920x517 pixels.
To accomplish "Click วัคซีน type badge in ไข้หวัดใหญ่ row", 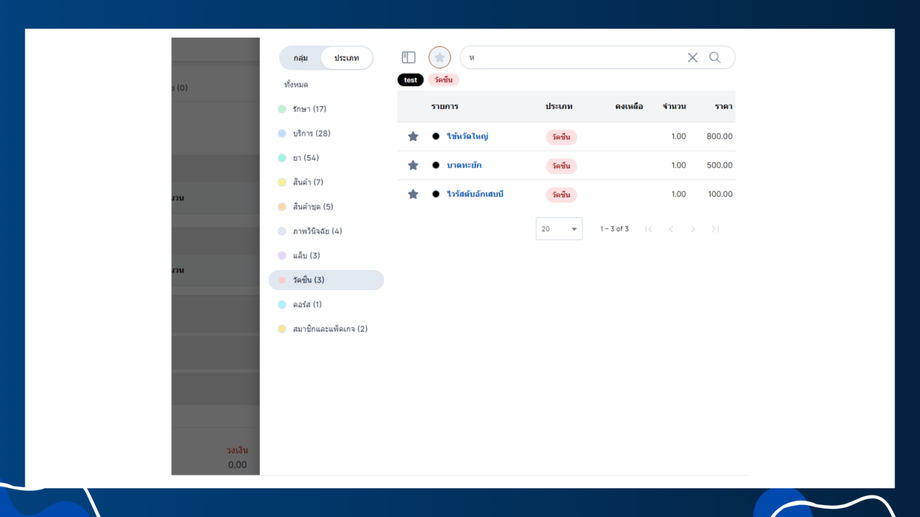I will pos(561,137).
